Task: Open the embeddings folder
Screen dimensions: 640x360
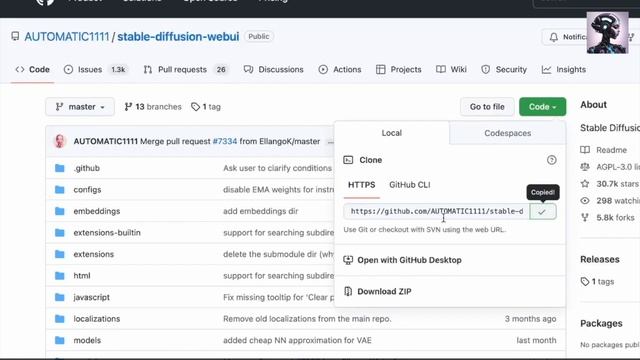Action: (x=97, y=211)
